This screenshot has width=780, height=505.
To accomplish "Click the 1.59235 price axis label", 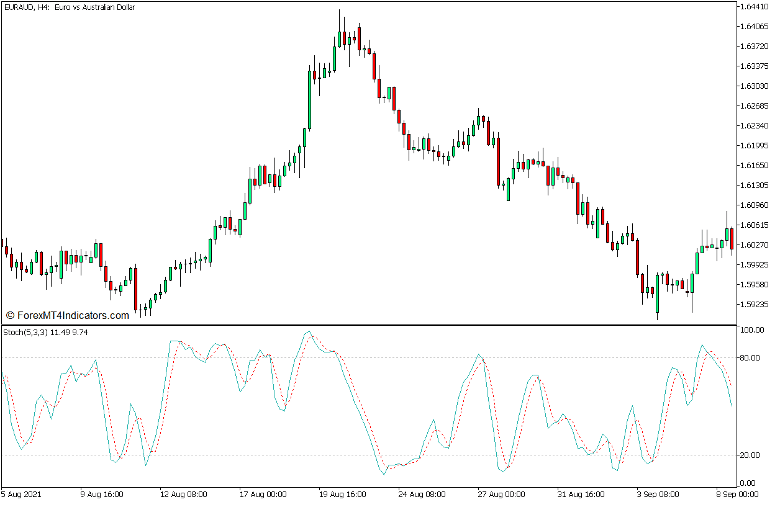I will (x=754, y=305).
